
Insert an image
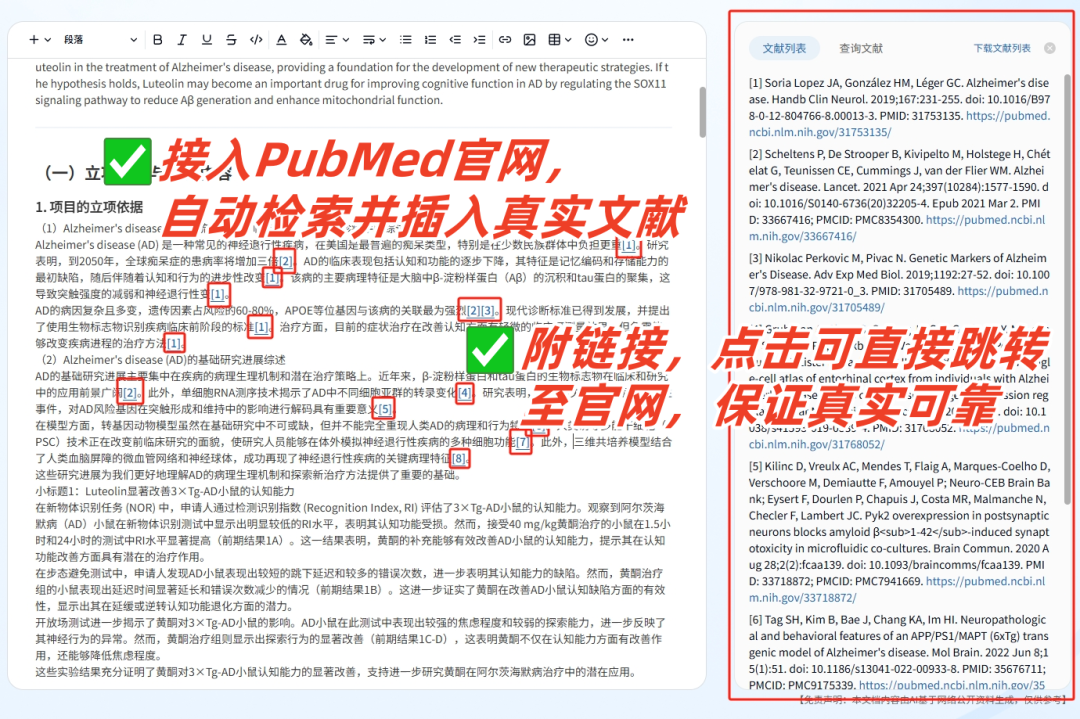(x=530, y=40)
